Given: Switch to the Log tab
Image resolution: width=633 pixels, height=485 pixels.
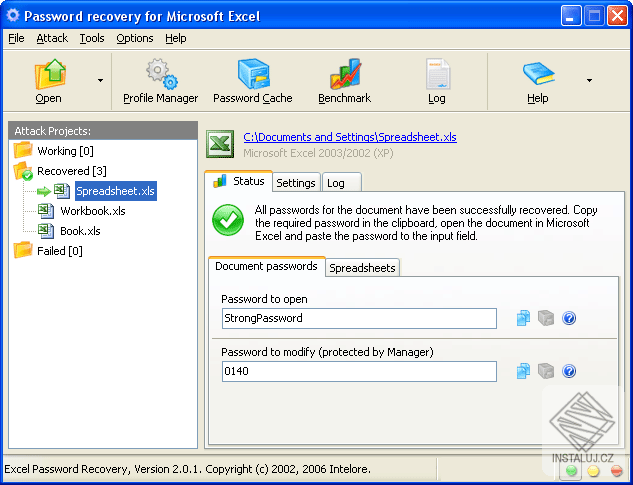Looking at the screenshot, I should [342, 183].
